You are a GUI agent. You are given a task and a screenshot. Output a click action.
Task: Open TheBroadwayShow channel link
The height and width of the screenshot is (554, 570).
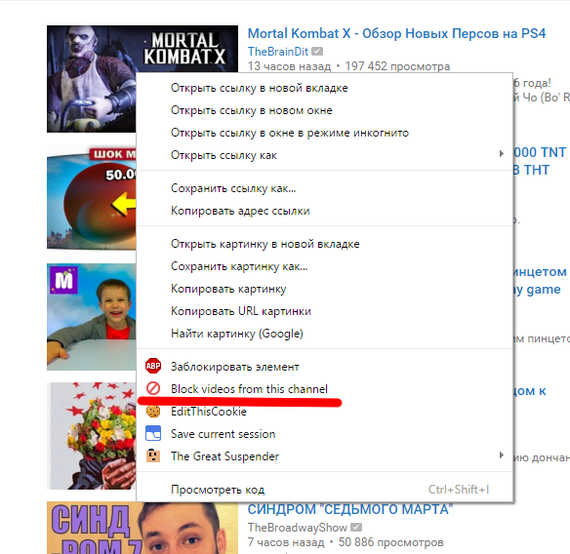[x=297, y=527]
